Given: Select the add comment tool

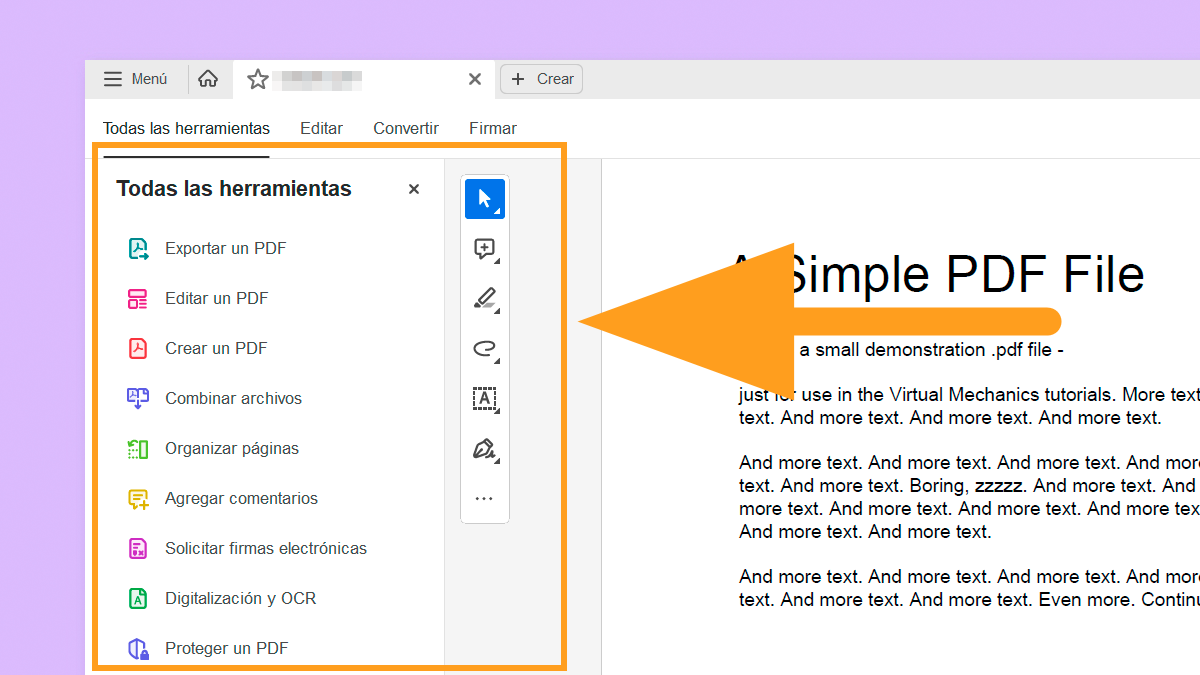Looking at the screenshot, I should point(483,248).
